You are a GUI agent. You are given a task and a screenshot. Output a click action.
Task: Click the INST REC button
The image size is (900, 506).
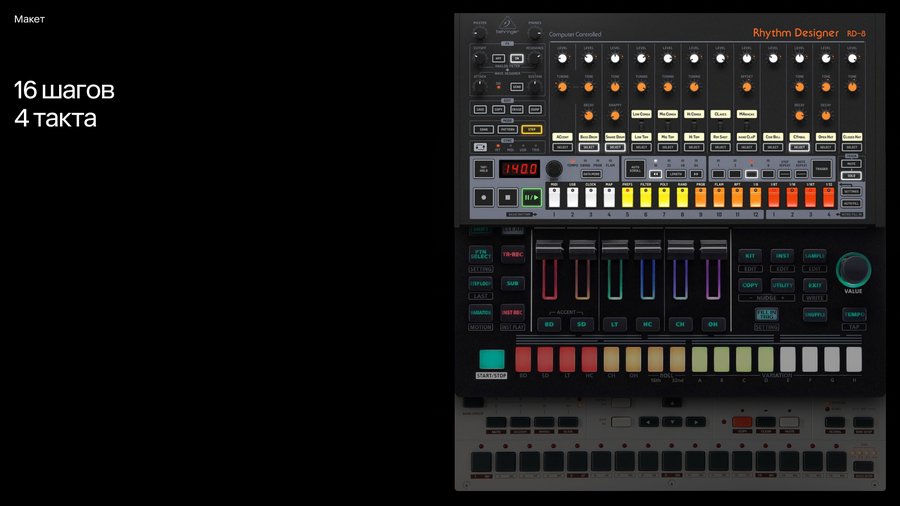coord(512,313)
